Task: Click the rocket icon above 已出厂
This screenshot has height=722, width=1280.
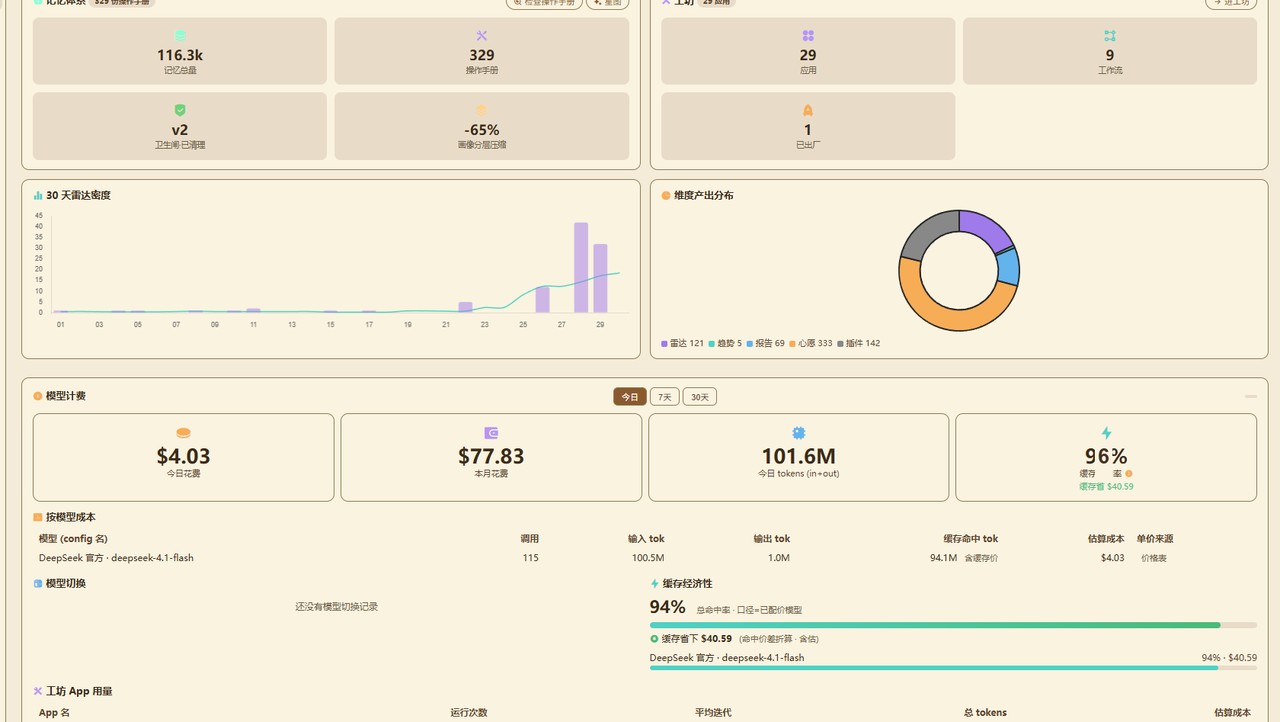Action: pos(808,110)
